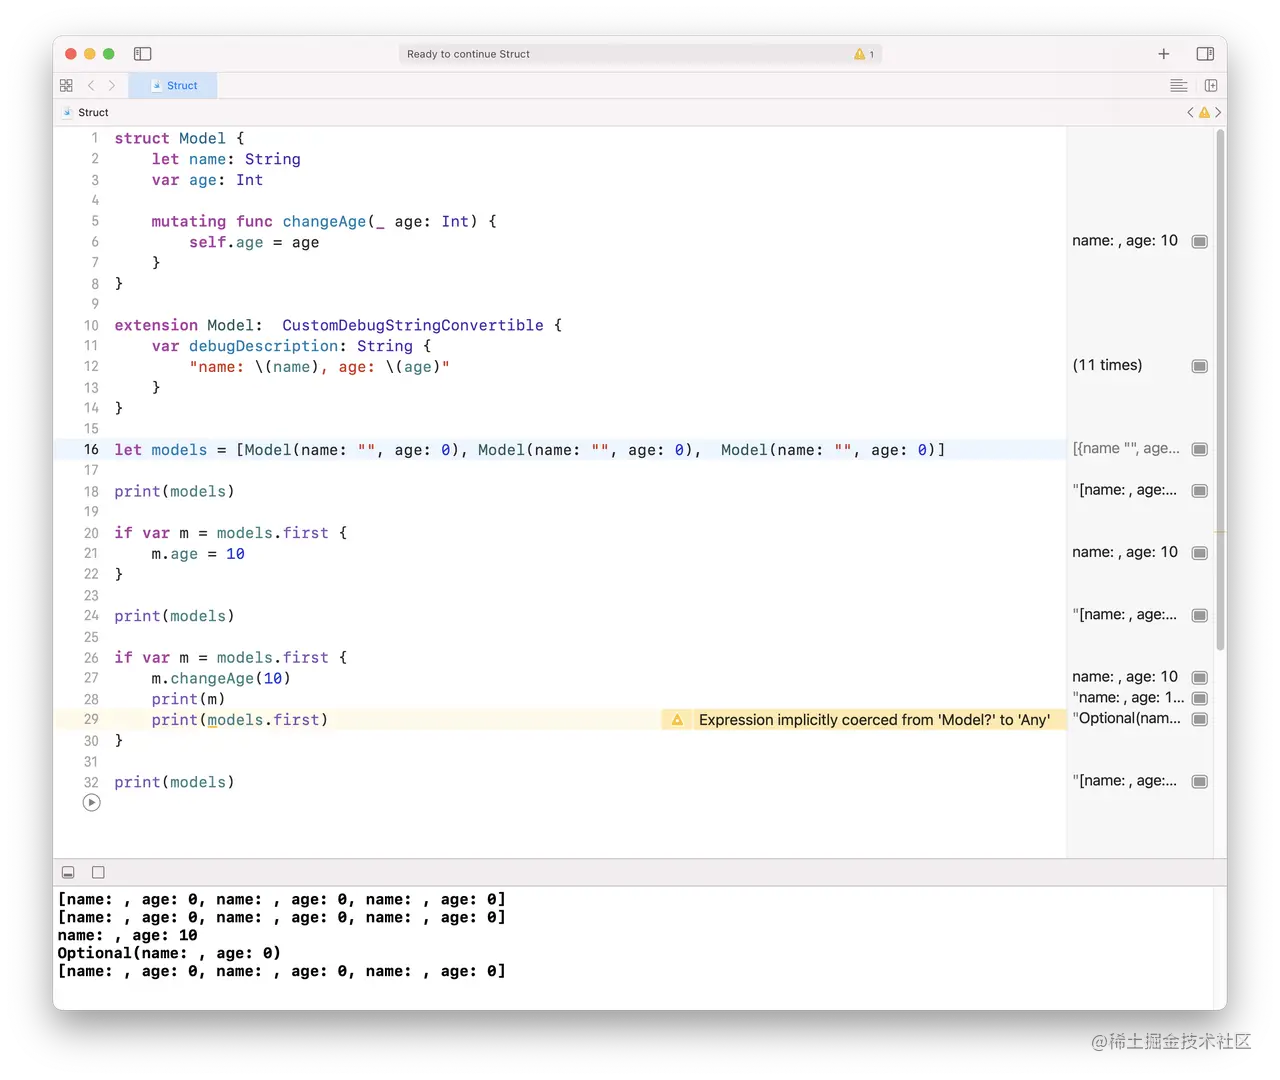Click the editor vertical scrollbar
1280x1080 pixels.
click(x=1220, y=390)
